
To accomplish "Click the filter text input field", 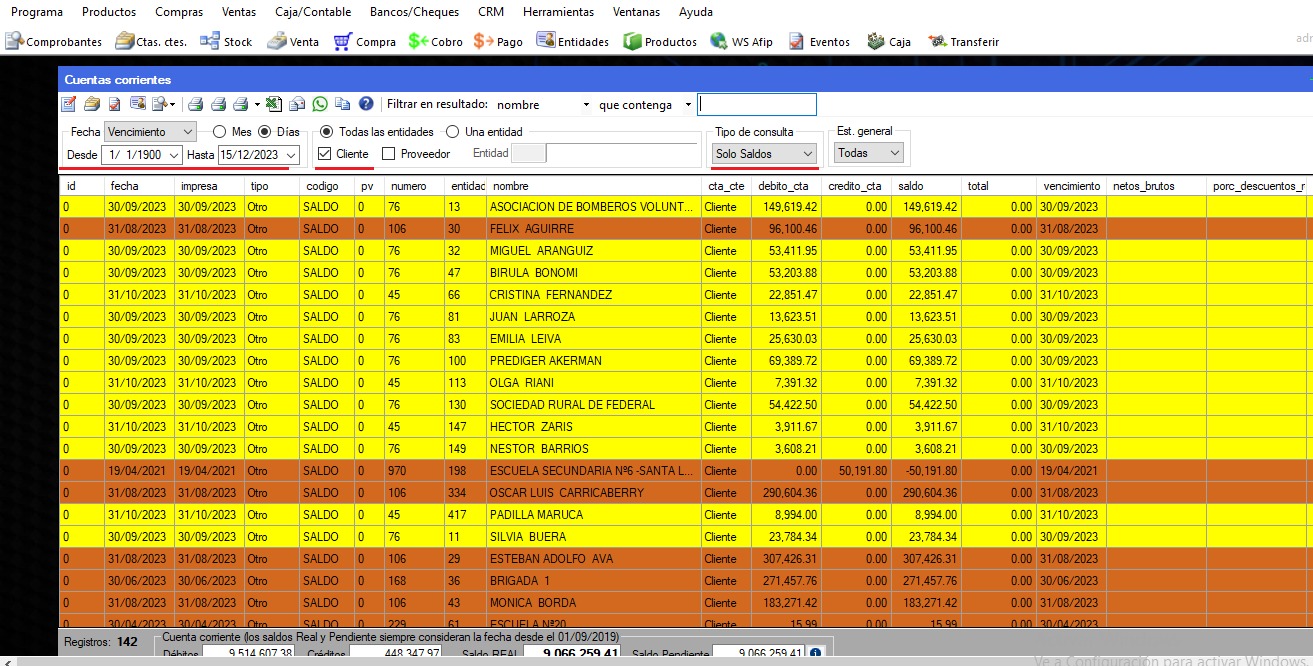I will click(756, 104).
